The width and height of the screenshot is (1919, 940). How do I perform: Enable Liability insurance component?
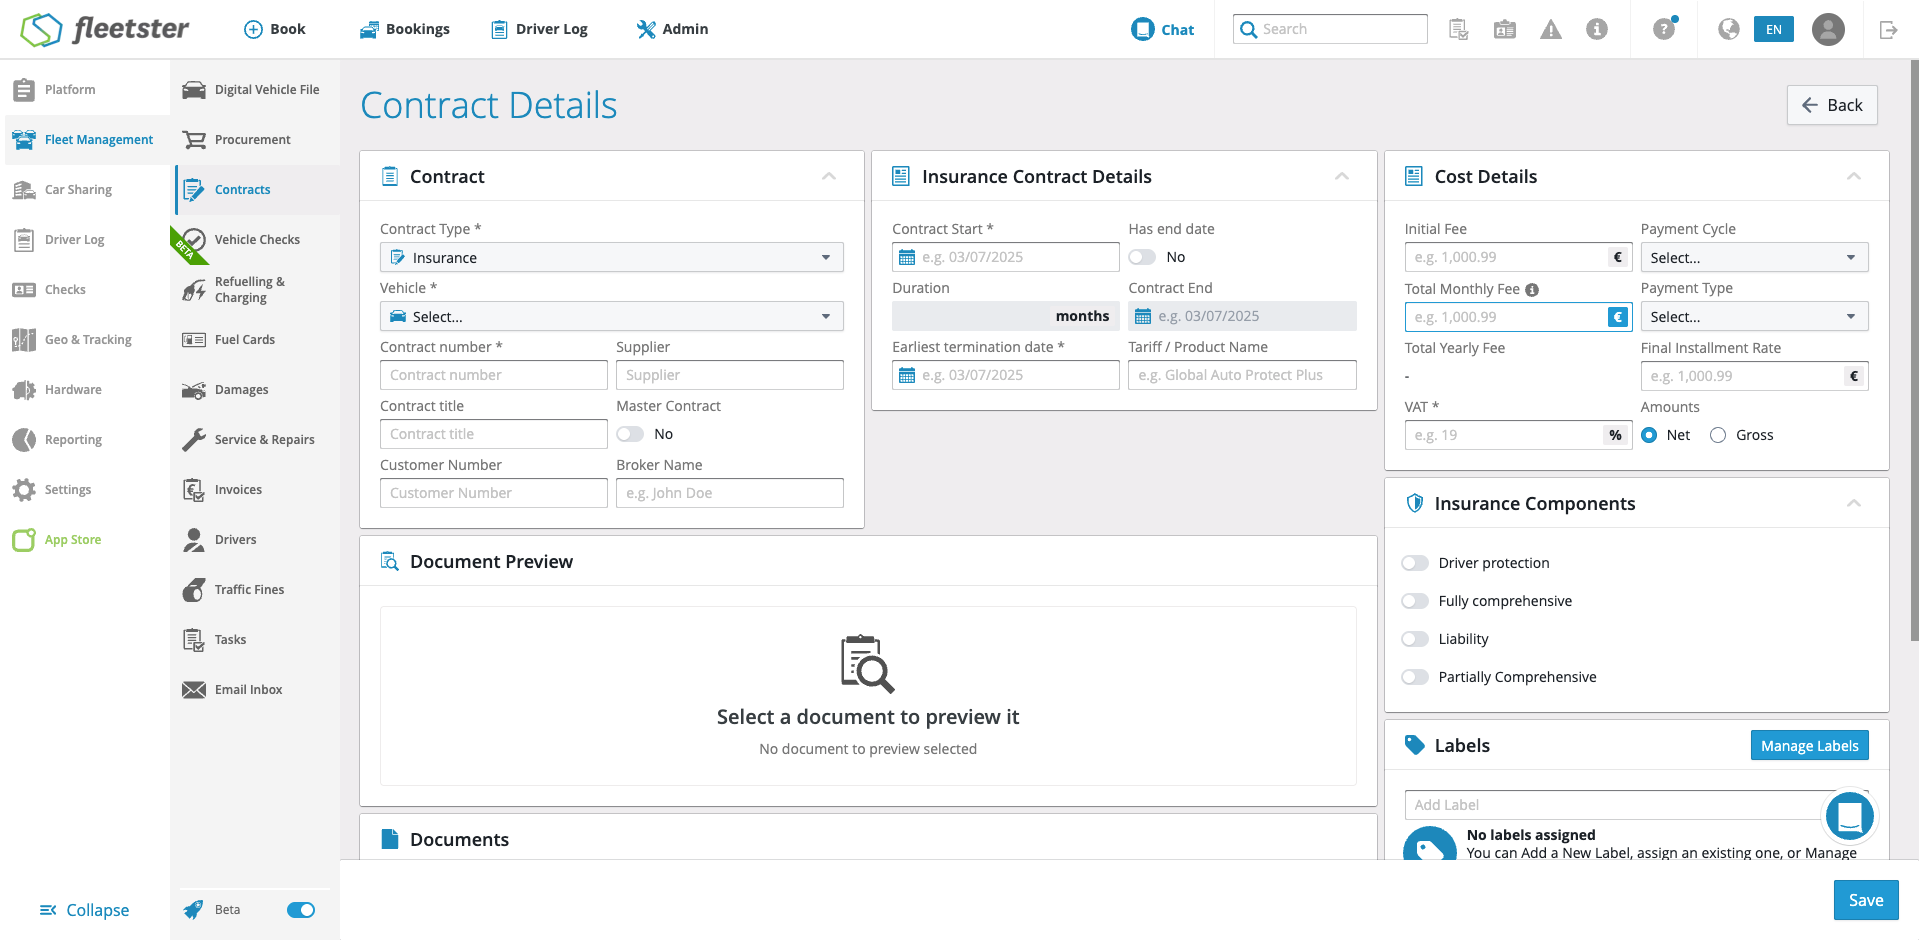tap(1415, 639)
